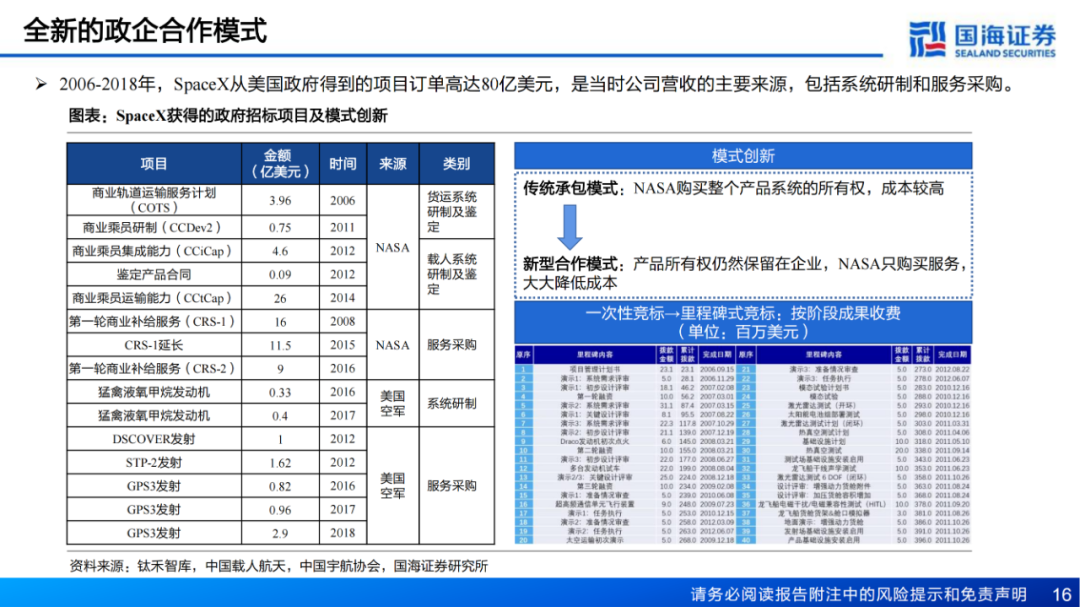Click the amount 0.82 for GPS3发射
1080x607 pixels.
click(x=280, y=486)
